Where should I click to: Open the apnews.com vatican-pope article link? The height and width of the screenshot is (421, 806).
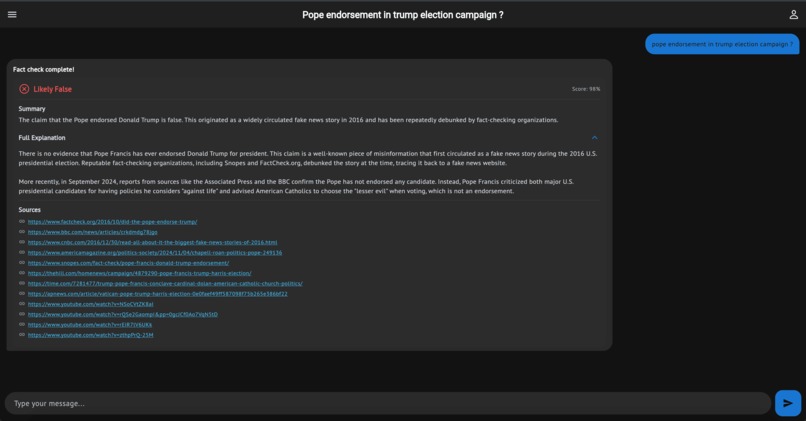[x=157, y=294]
